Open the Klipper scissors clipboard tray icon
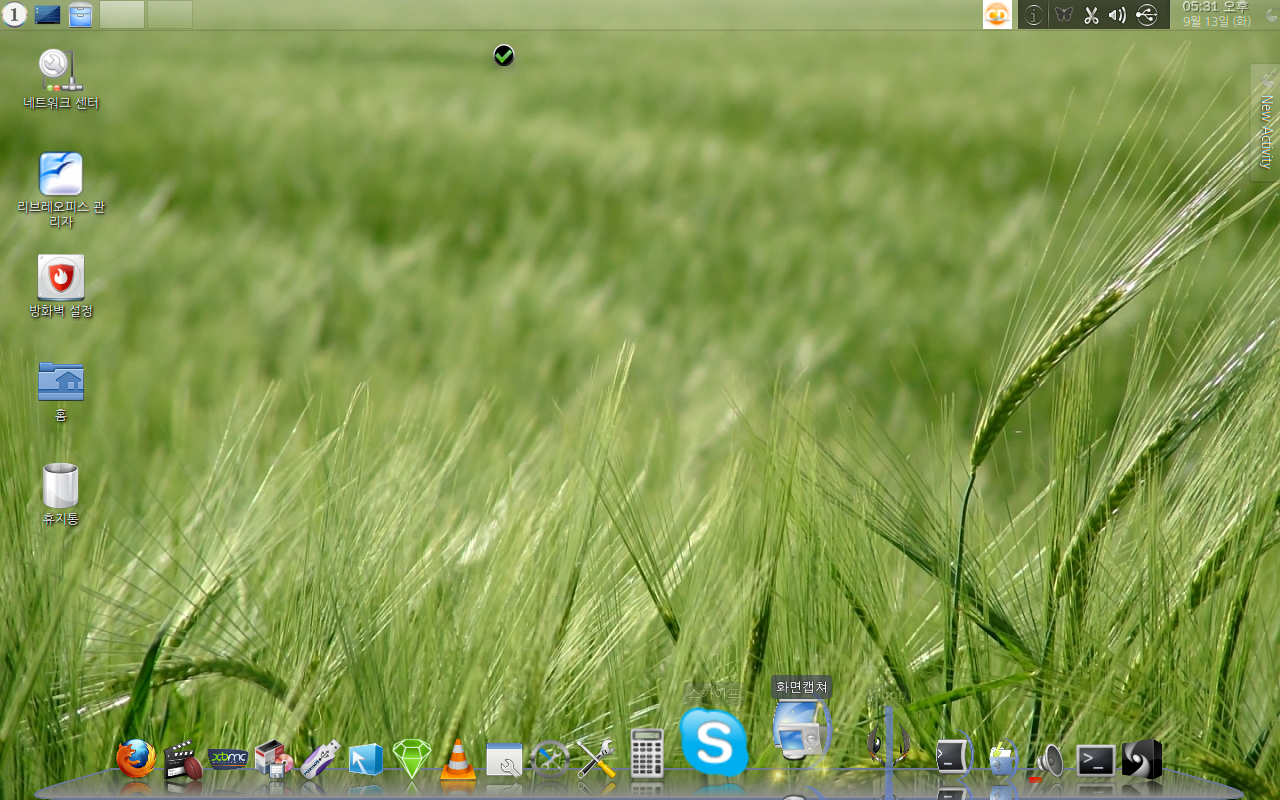The image size is (1280, 800). pyautogui.click(x=1091, y=15)
